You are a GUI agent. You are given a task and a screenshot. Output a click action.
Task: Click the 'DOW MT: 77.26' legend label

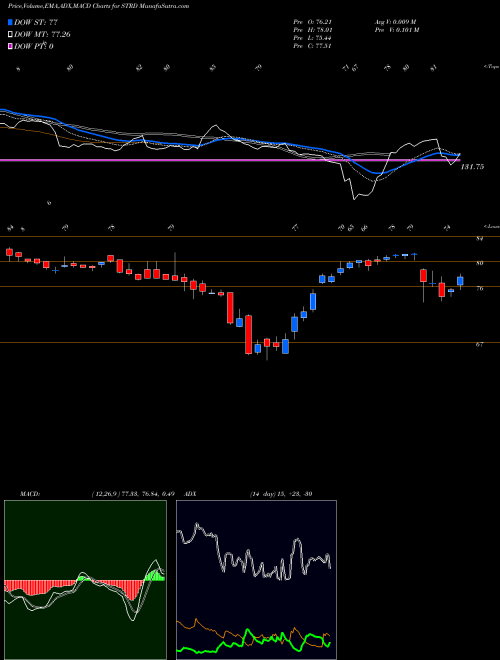coord(42,34)
